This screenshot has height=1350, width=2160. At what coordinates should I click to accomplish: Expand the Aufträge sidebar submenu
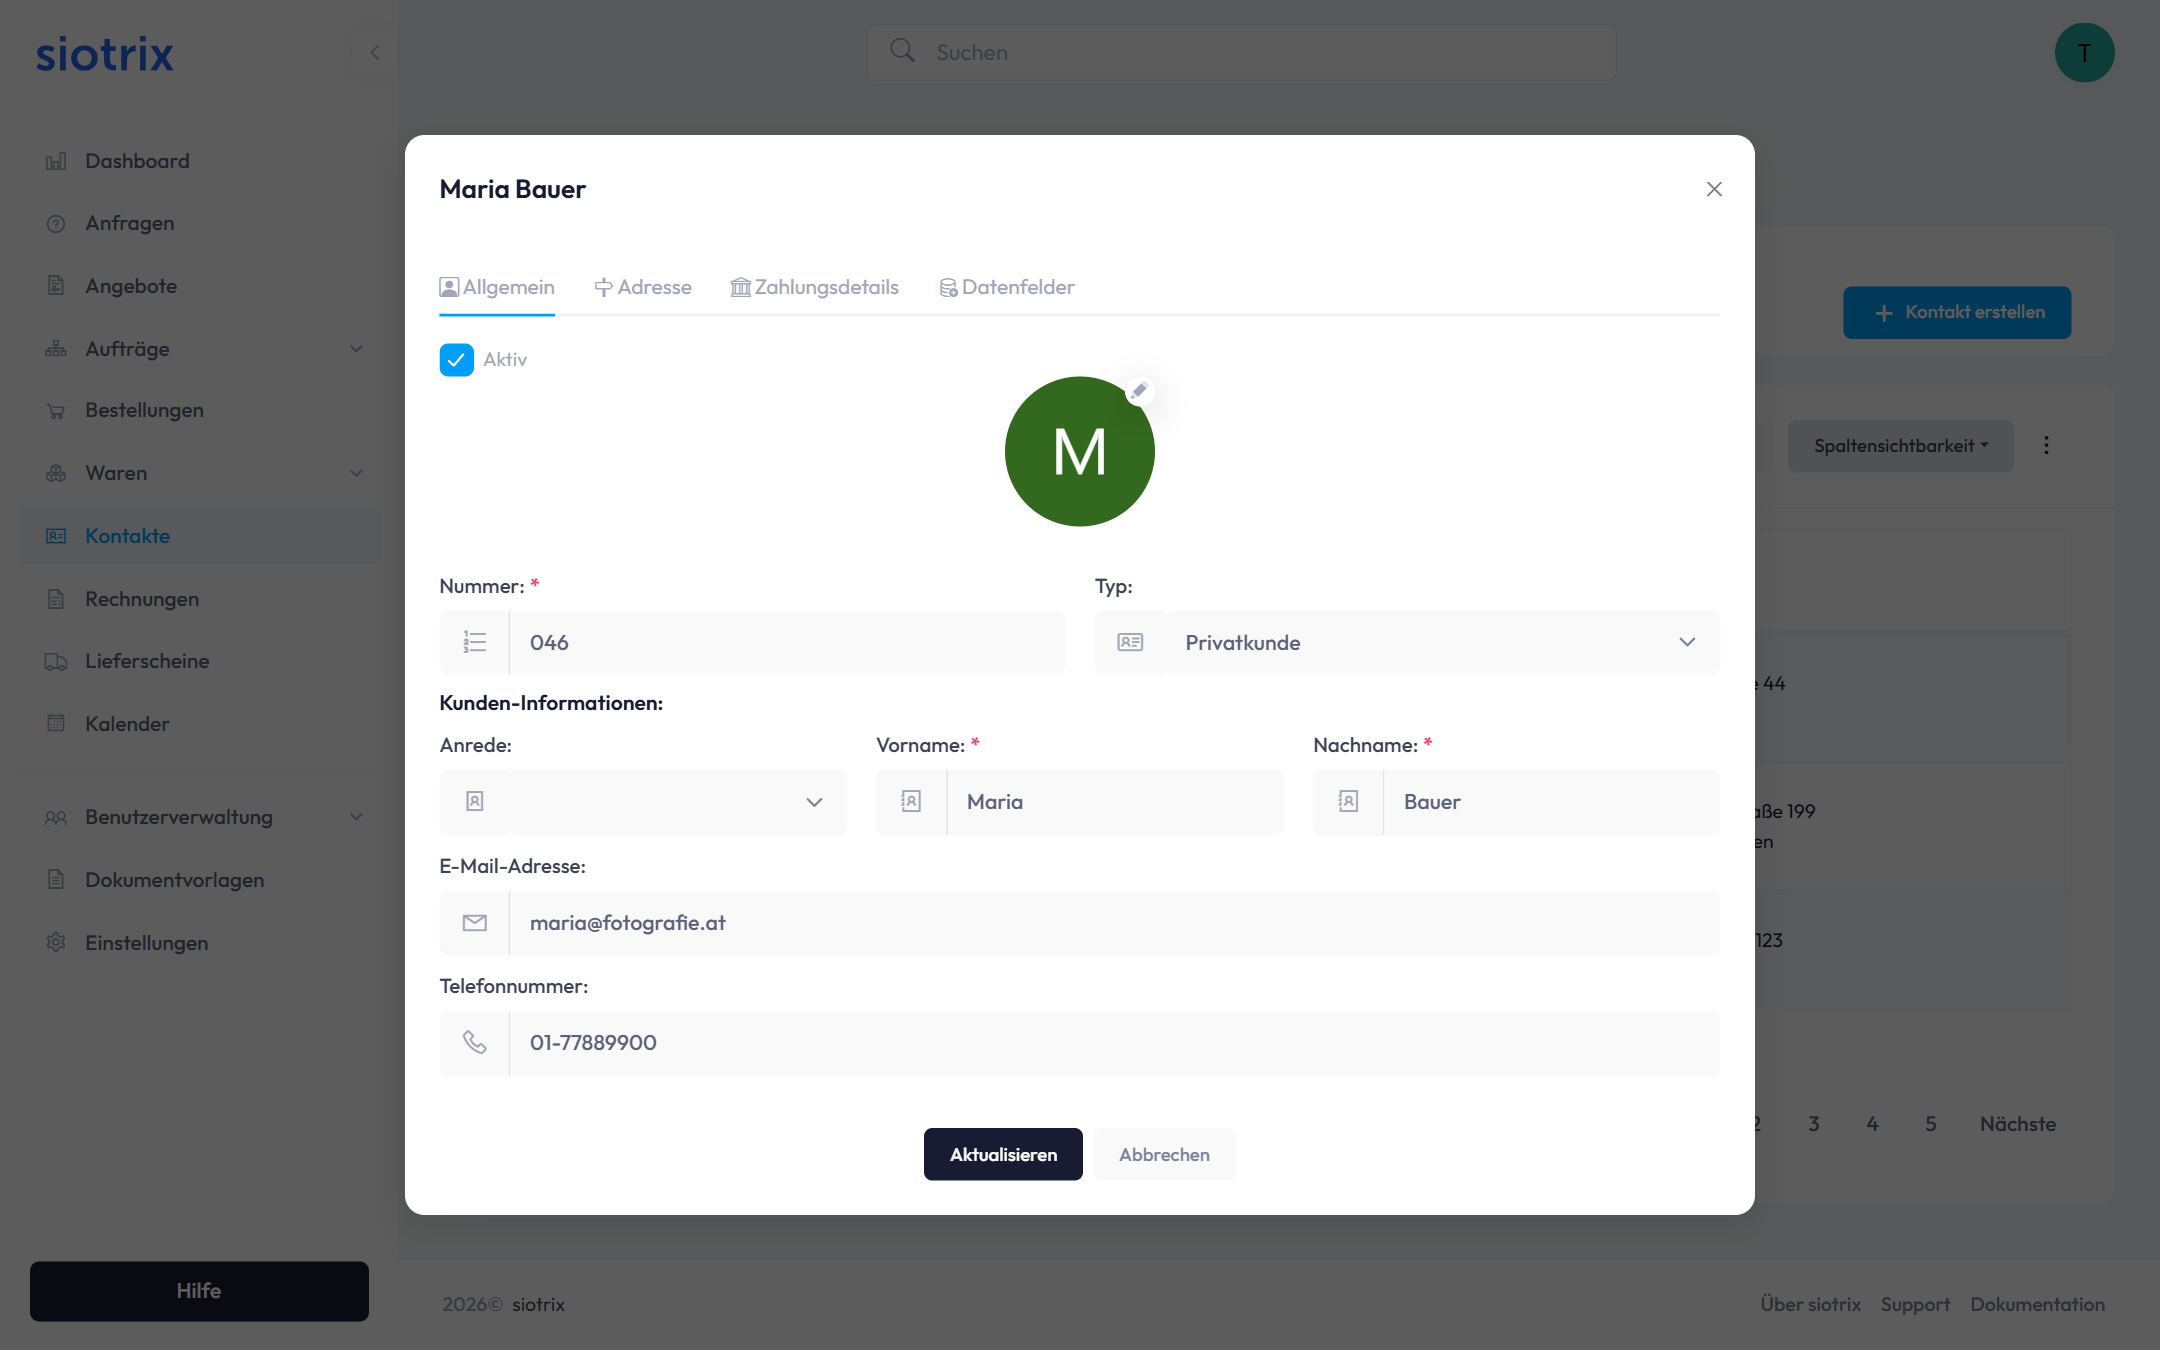point(356,349)
